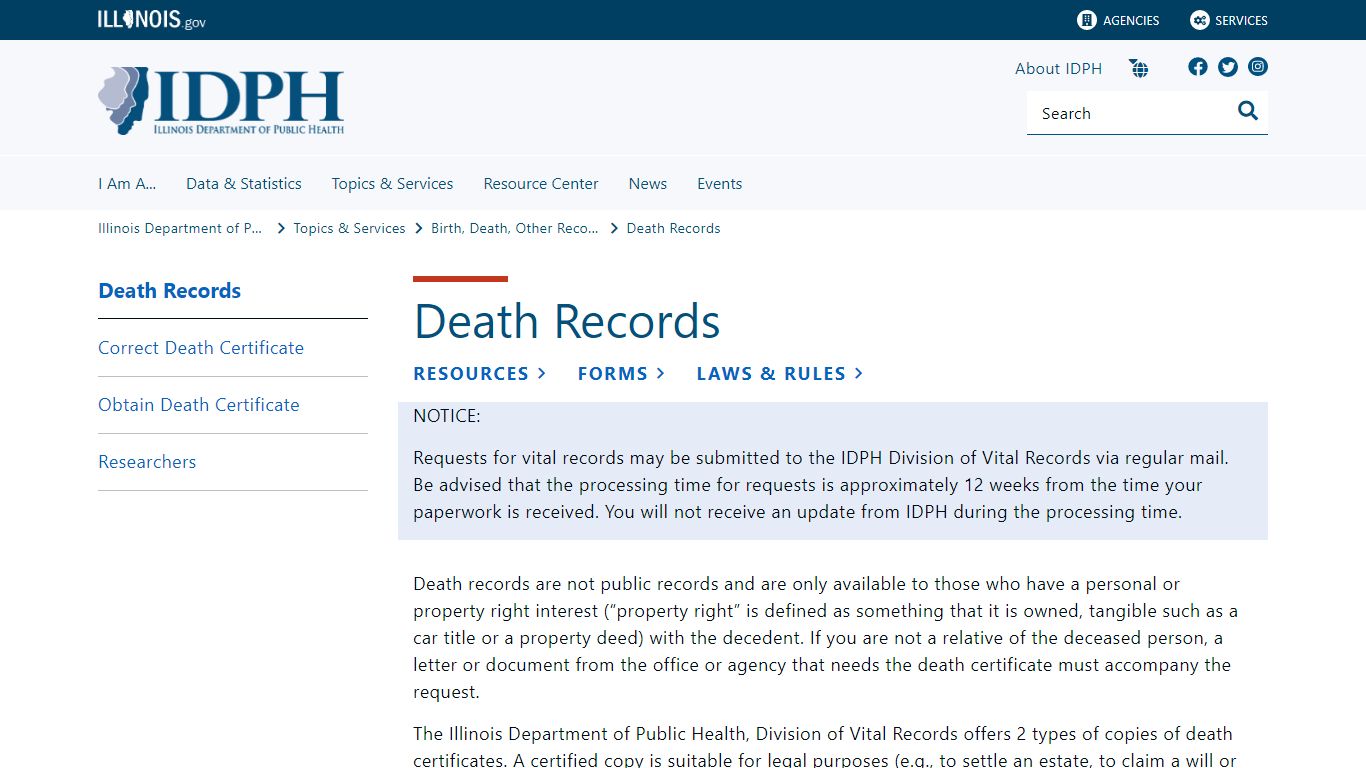
Task: Click the FORMS heading link
Action: (613, 373)
